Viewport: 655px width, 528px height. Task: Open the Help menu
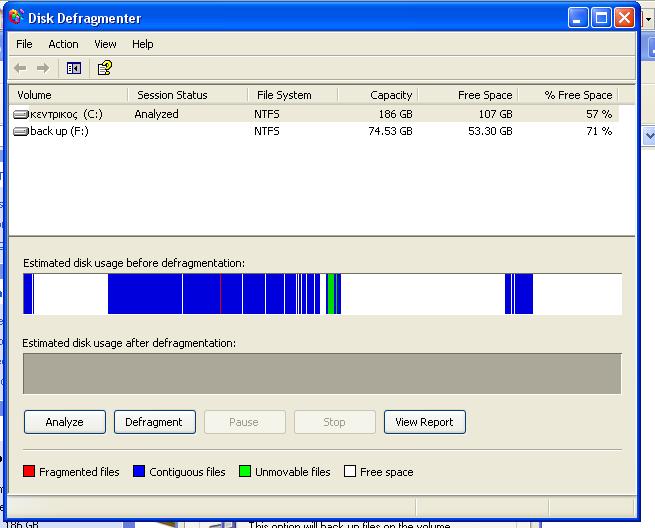click(142, 44)
